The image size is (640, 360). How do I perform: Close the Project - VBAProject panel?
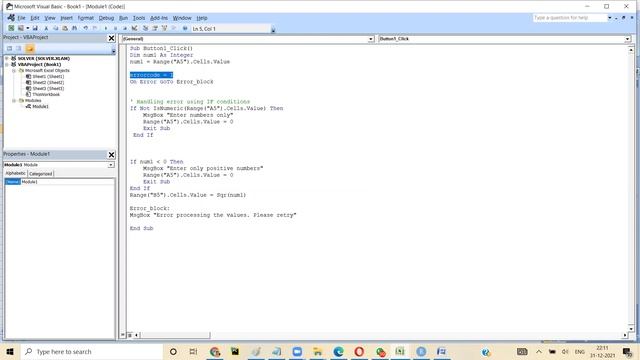111,38
